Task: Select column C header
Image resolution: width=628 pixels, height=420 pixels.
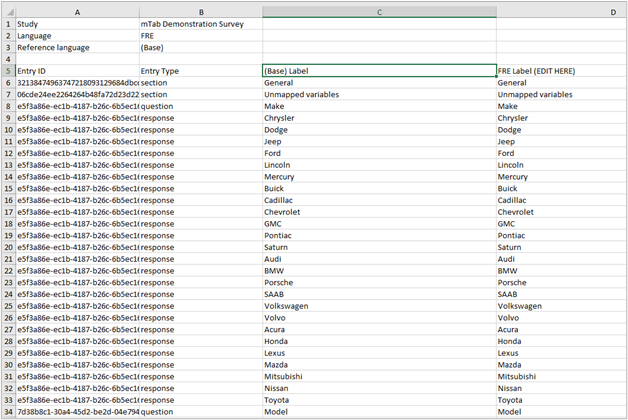Action: [x=379, y=12]
